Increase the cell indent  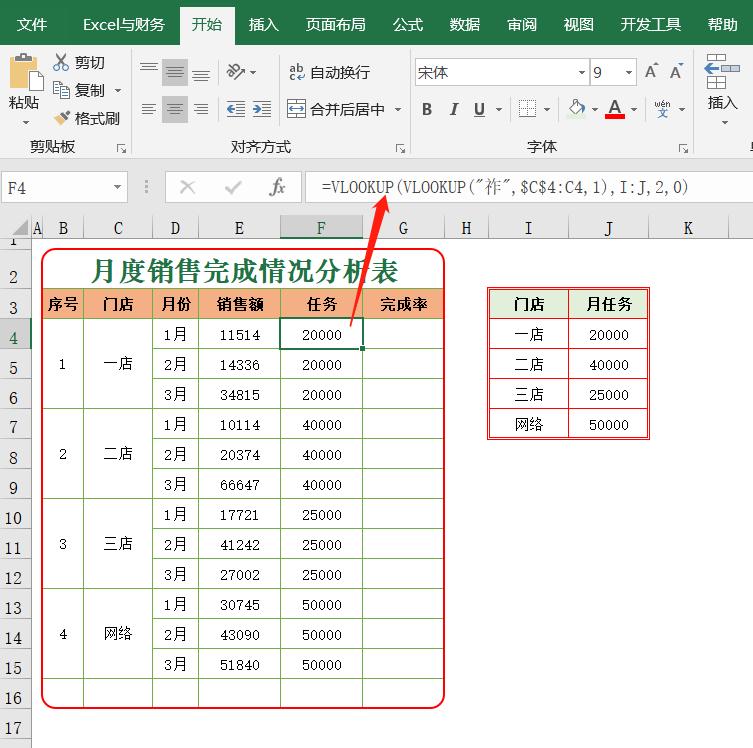point(262,109)
